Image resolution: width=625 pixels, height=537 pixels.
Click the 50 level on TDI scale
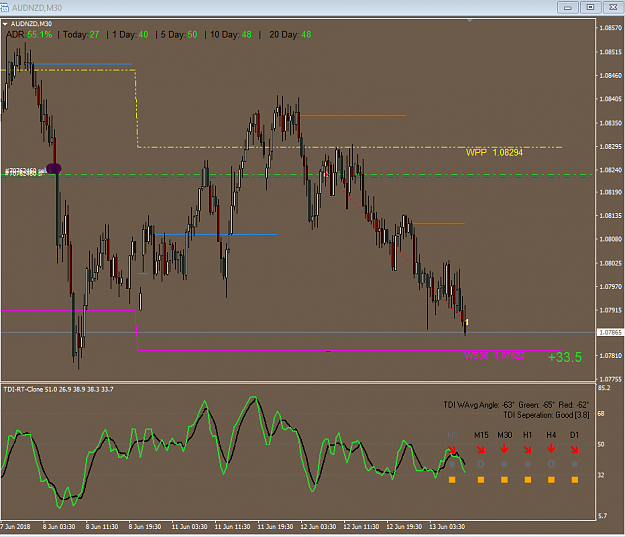coord(601,444)
